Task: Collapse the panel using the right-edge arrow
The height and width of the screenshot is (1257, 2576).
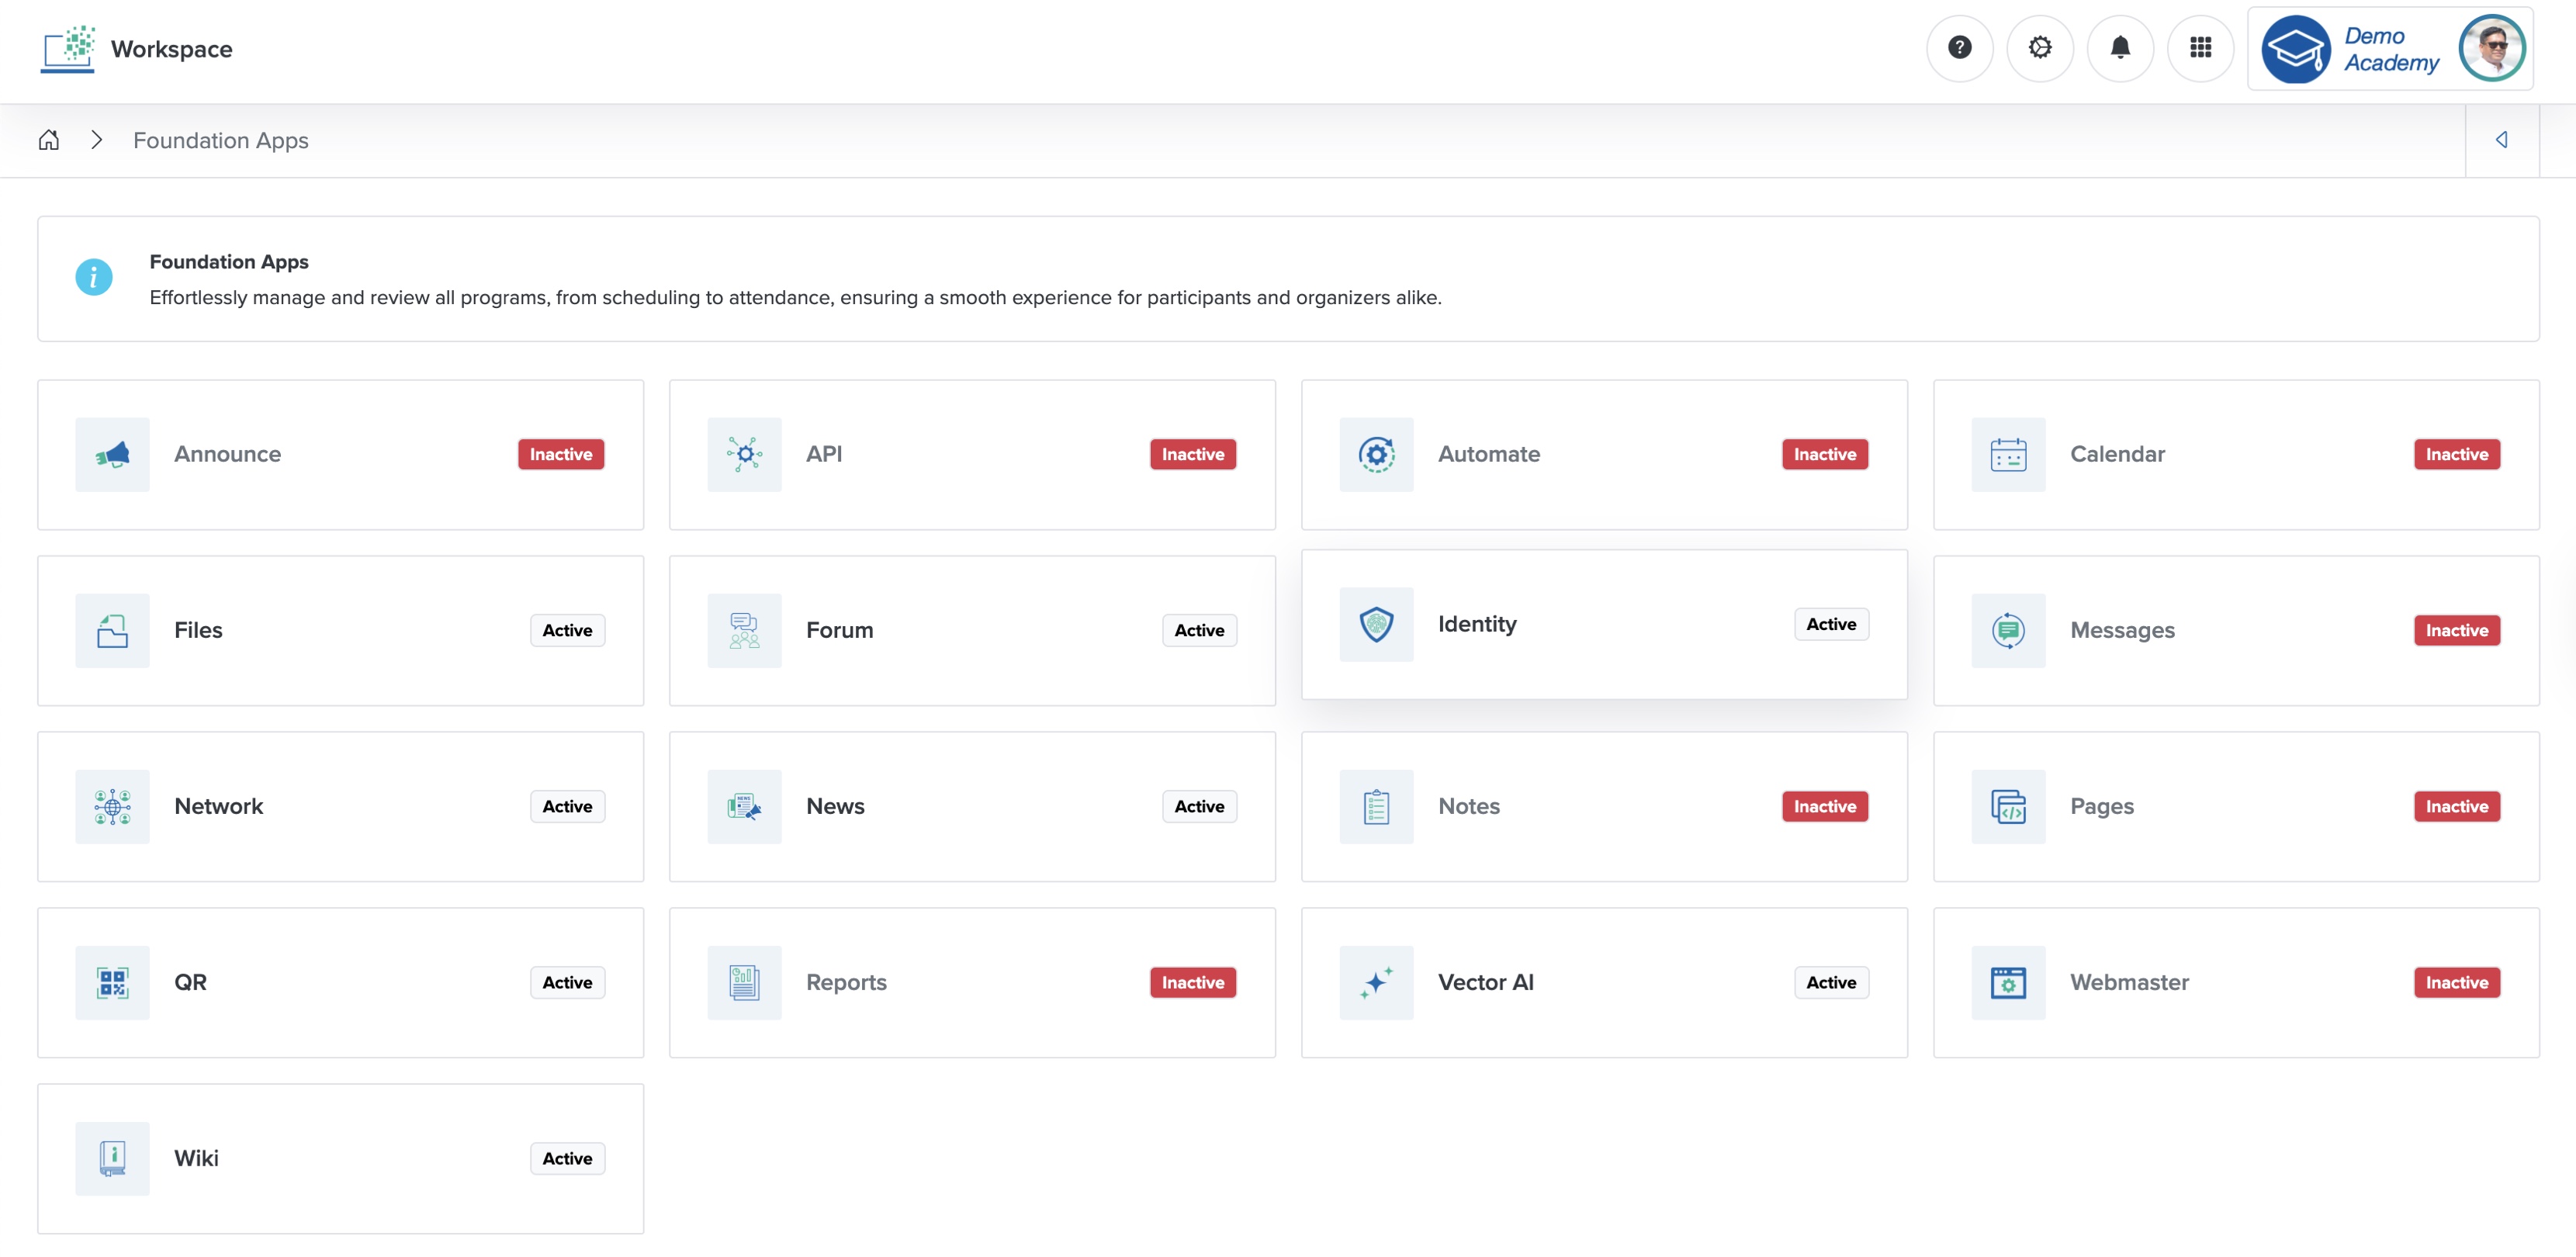Action: click(x=2502, y=140)
